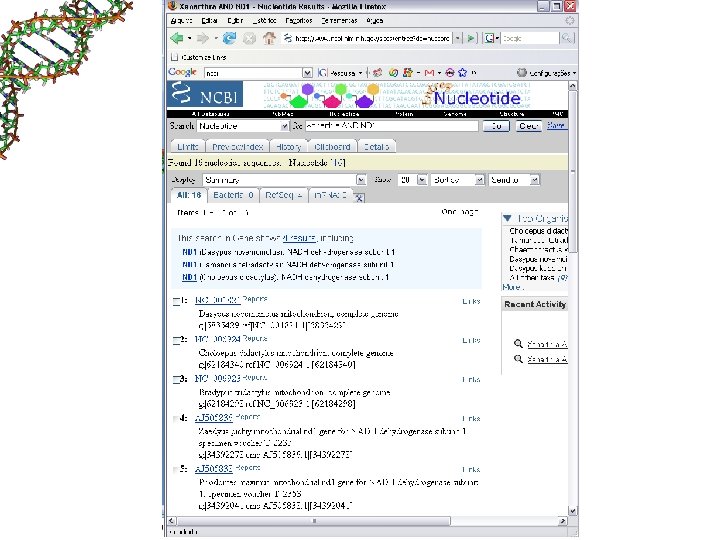Tick checkbox for result 4 AJ505836
The width and height of the screenshot is (720, 540).
coord(176,418)
